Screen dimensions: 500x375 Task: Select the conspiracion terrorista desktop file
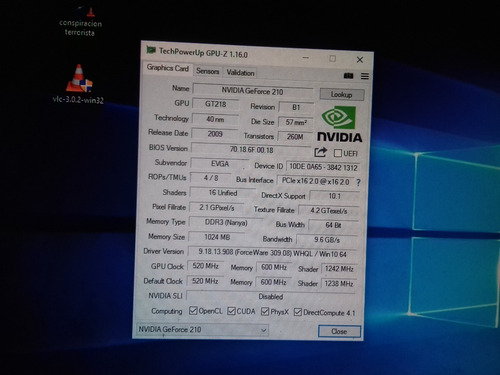point(80,22)
